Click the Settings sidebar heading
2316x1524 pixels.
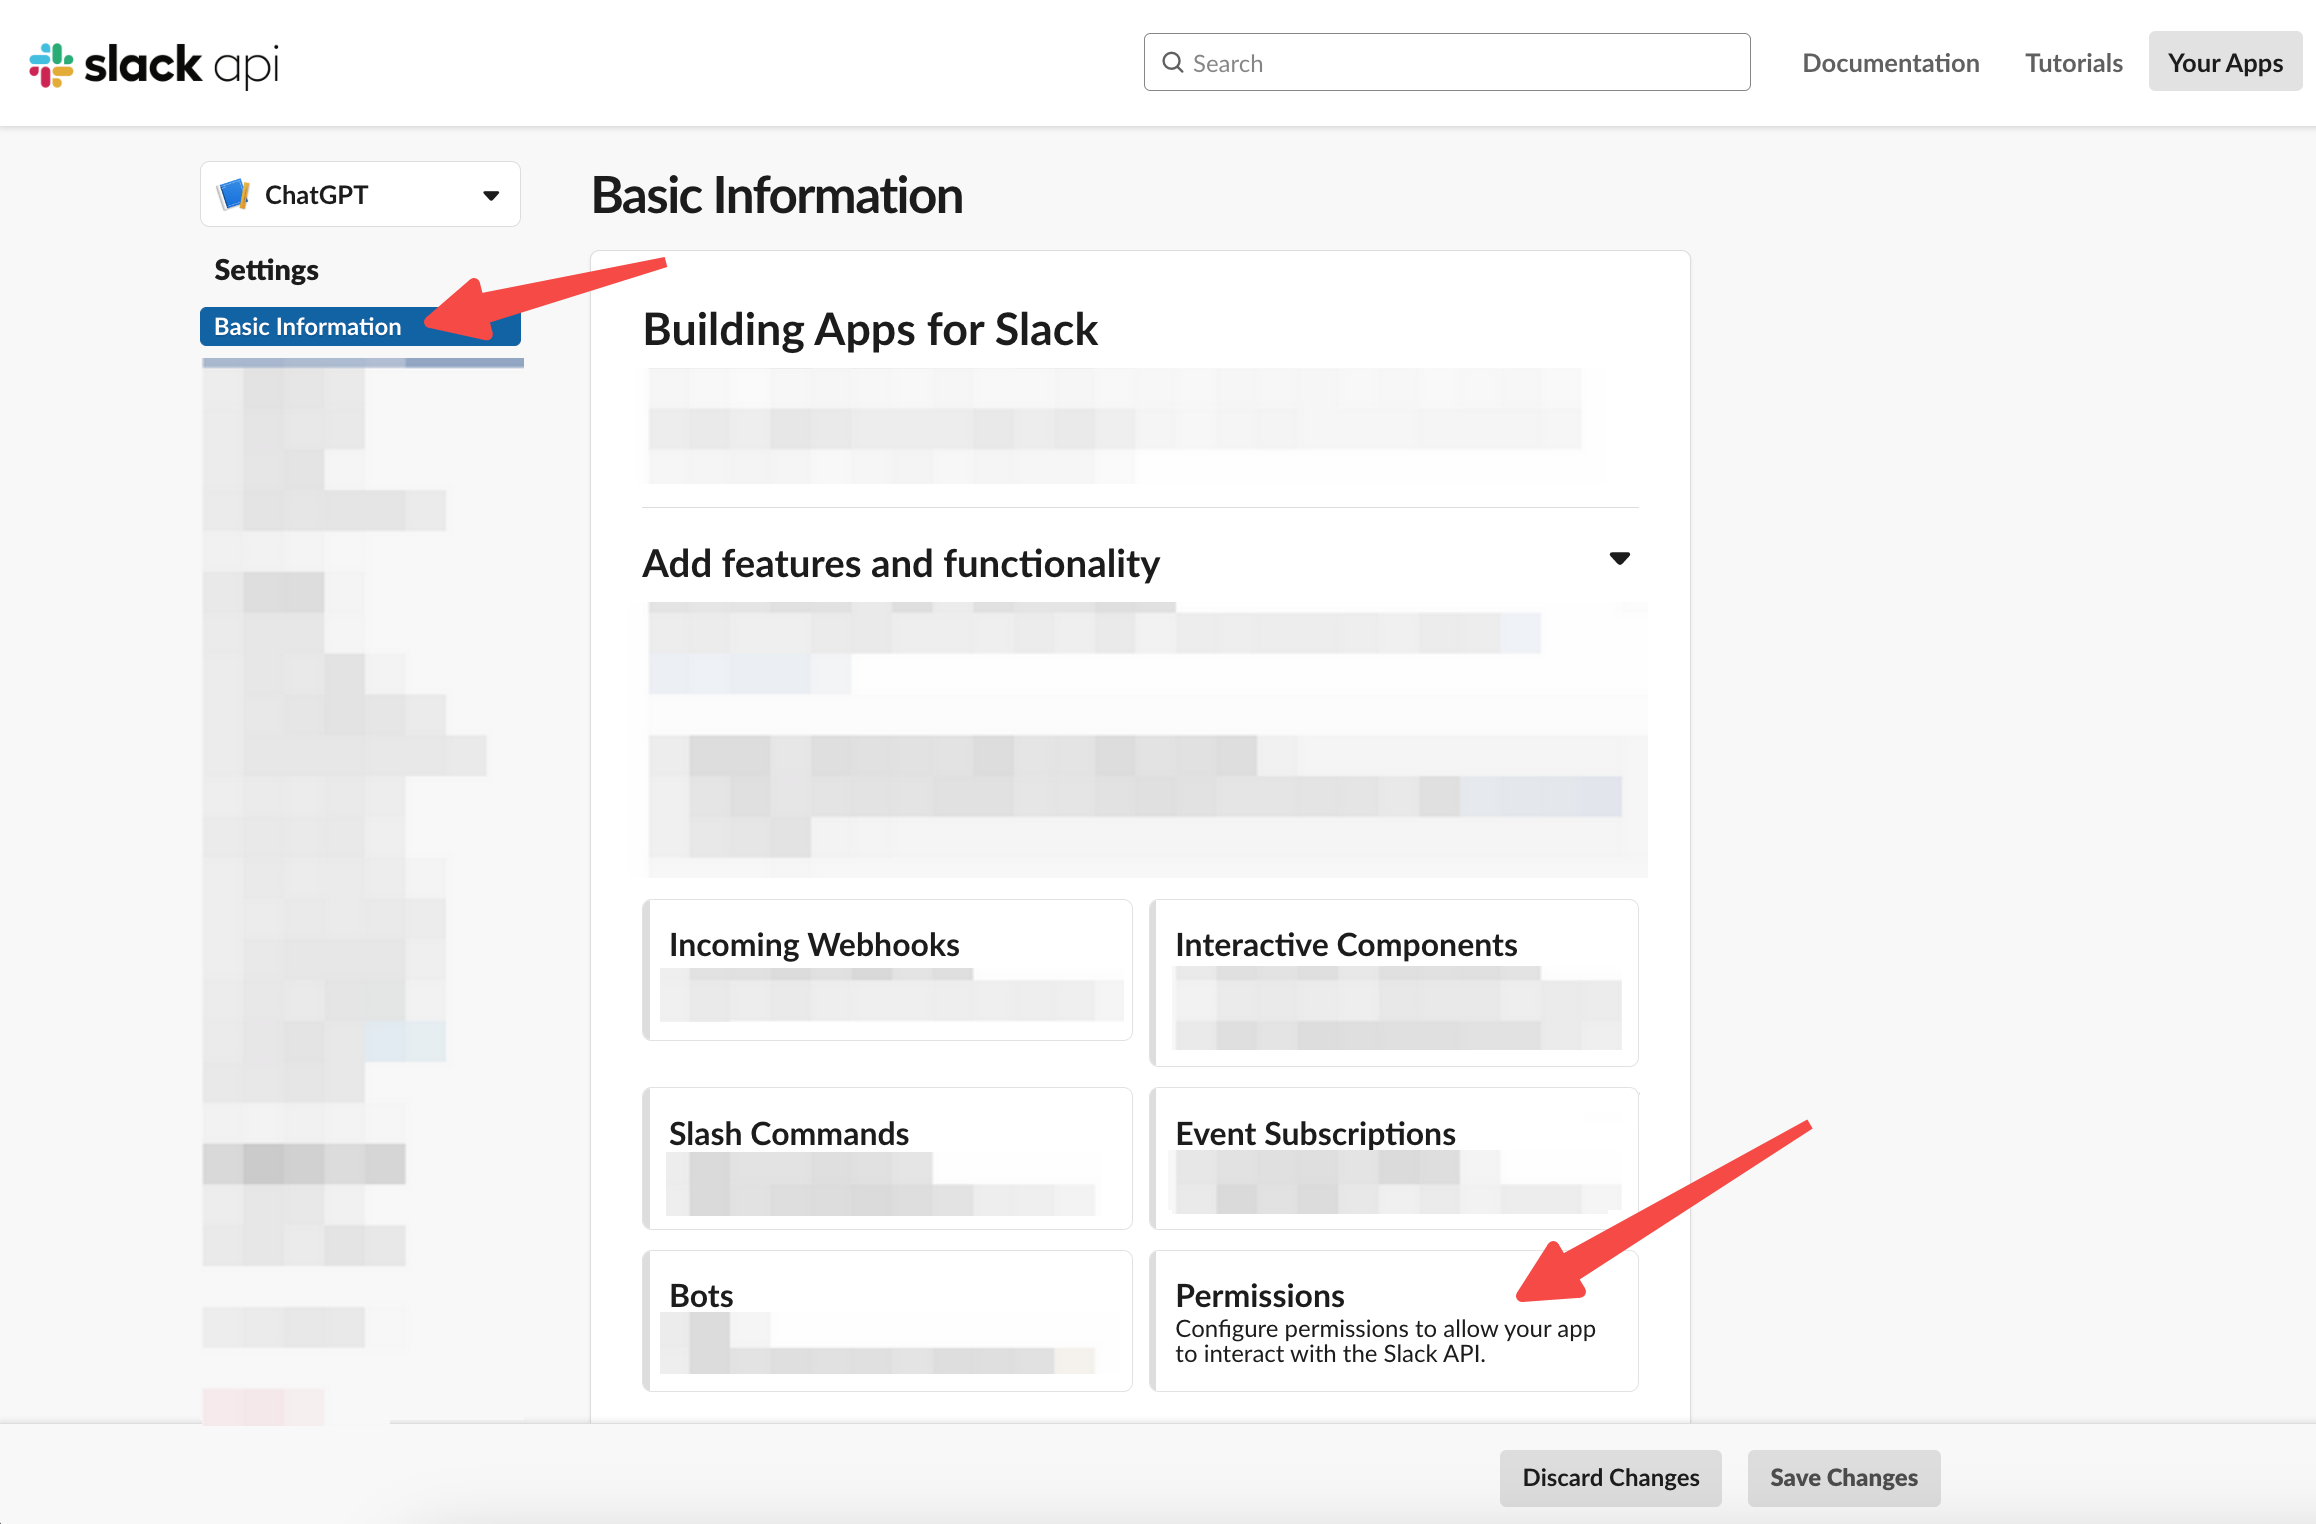266,270
